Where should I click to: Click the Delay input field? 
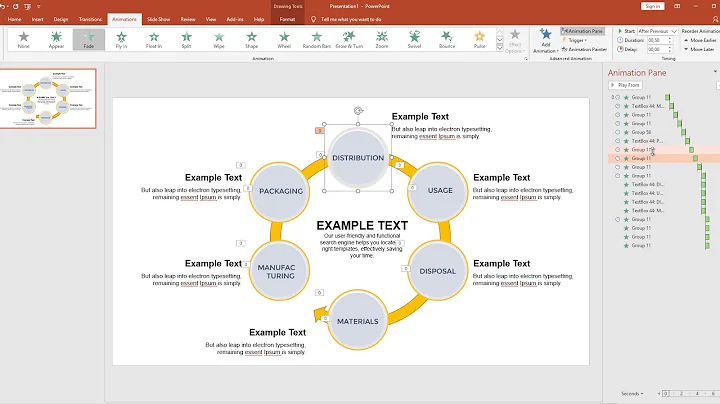[x=657, y=49]
